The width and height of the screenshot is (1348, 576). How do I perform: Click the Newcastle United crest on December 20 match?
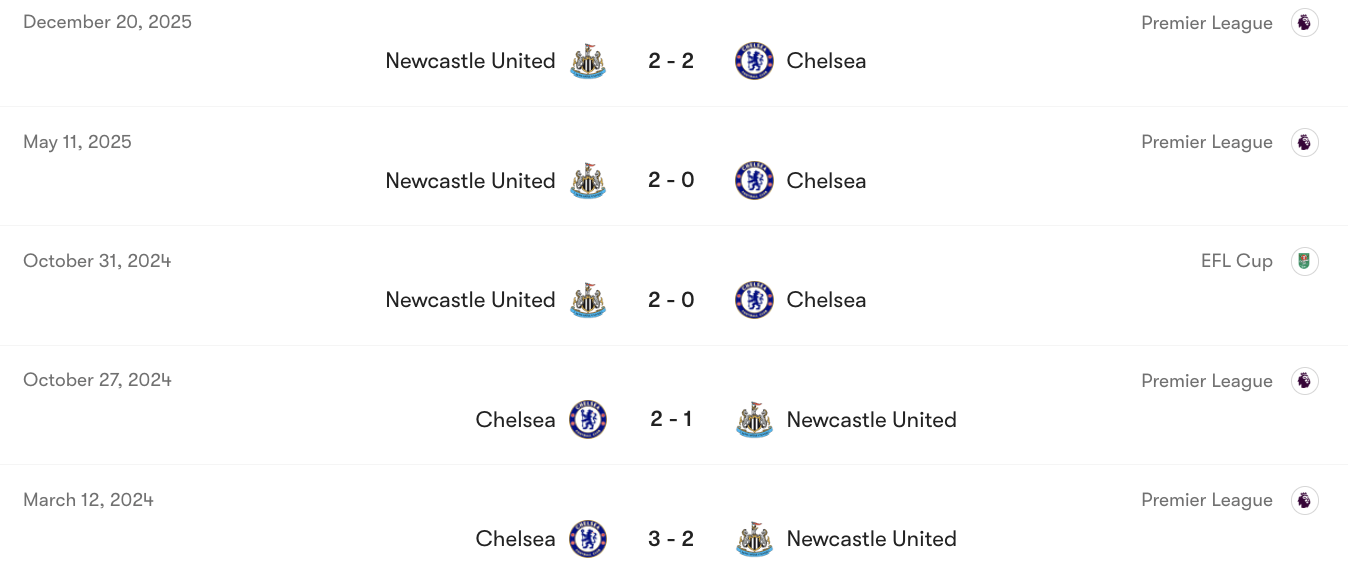tap(588, 61)
